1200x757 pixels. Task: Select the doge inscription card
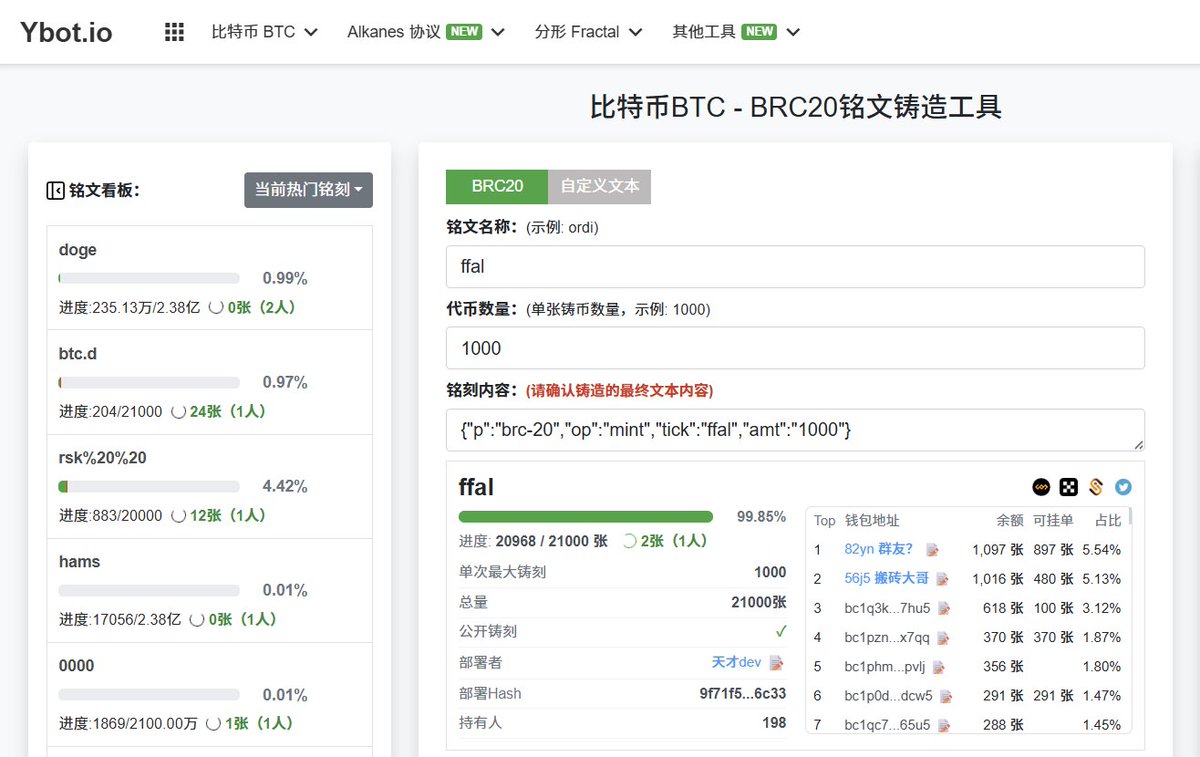coord(210,278)
